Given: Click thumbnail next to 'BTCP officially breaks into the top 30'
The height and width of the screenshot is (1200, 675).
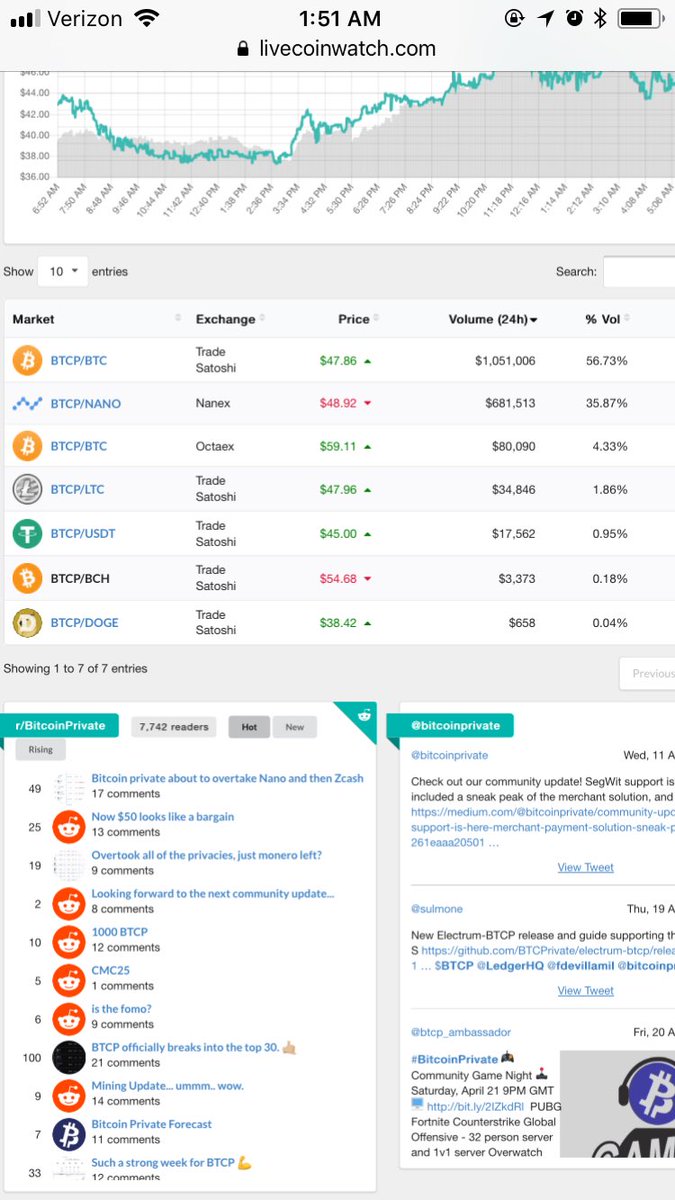Looking at the screenshot, I should [69, 1056].
